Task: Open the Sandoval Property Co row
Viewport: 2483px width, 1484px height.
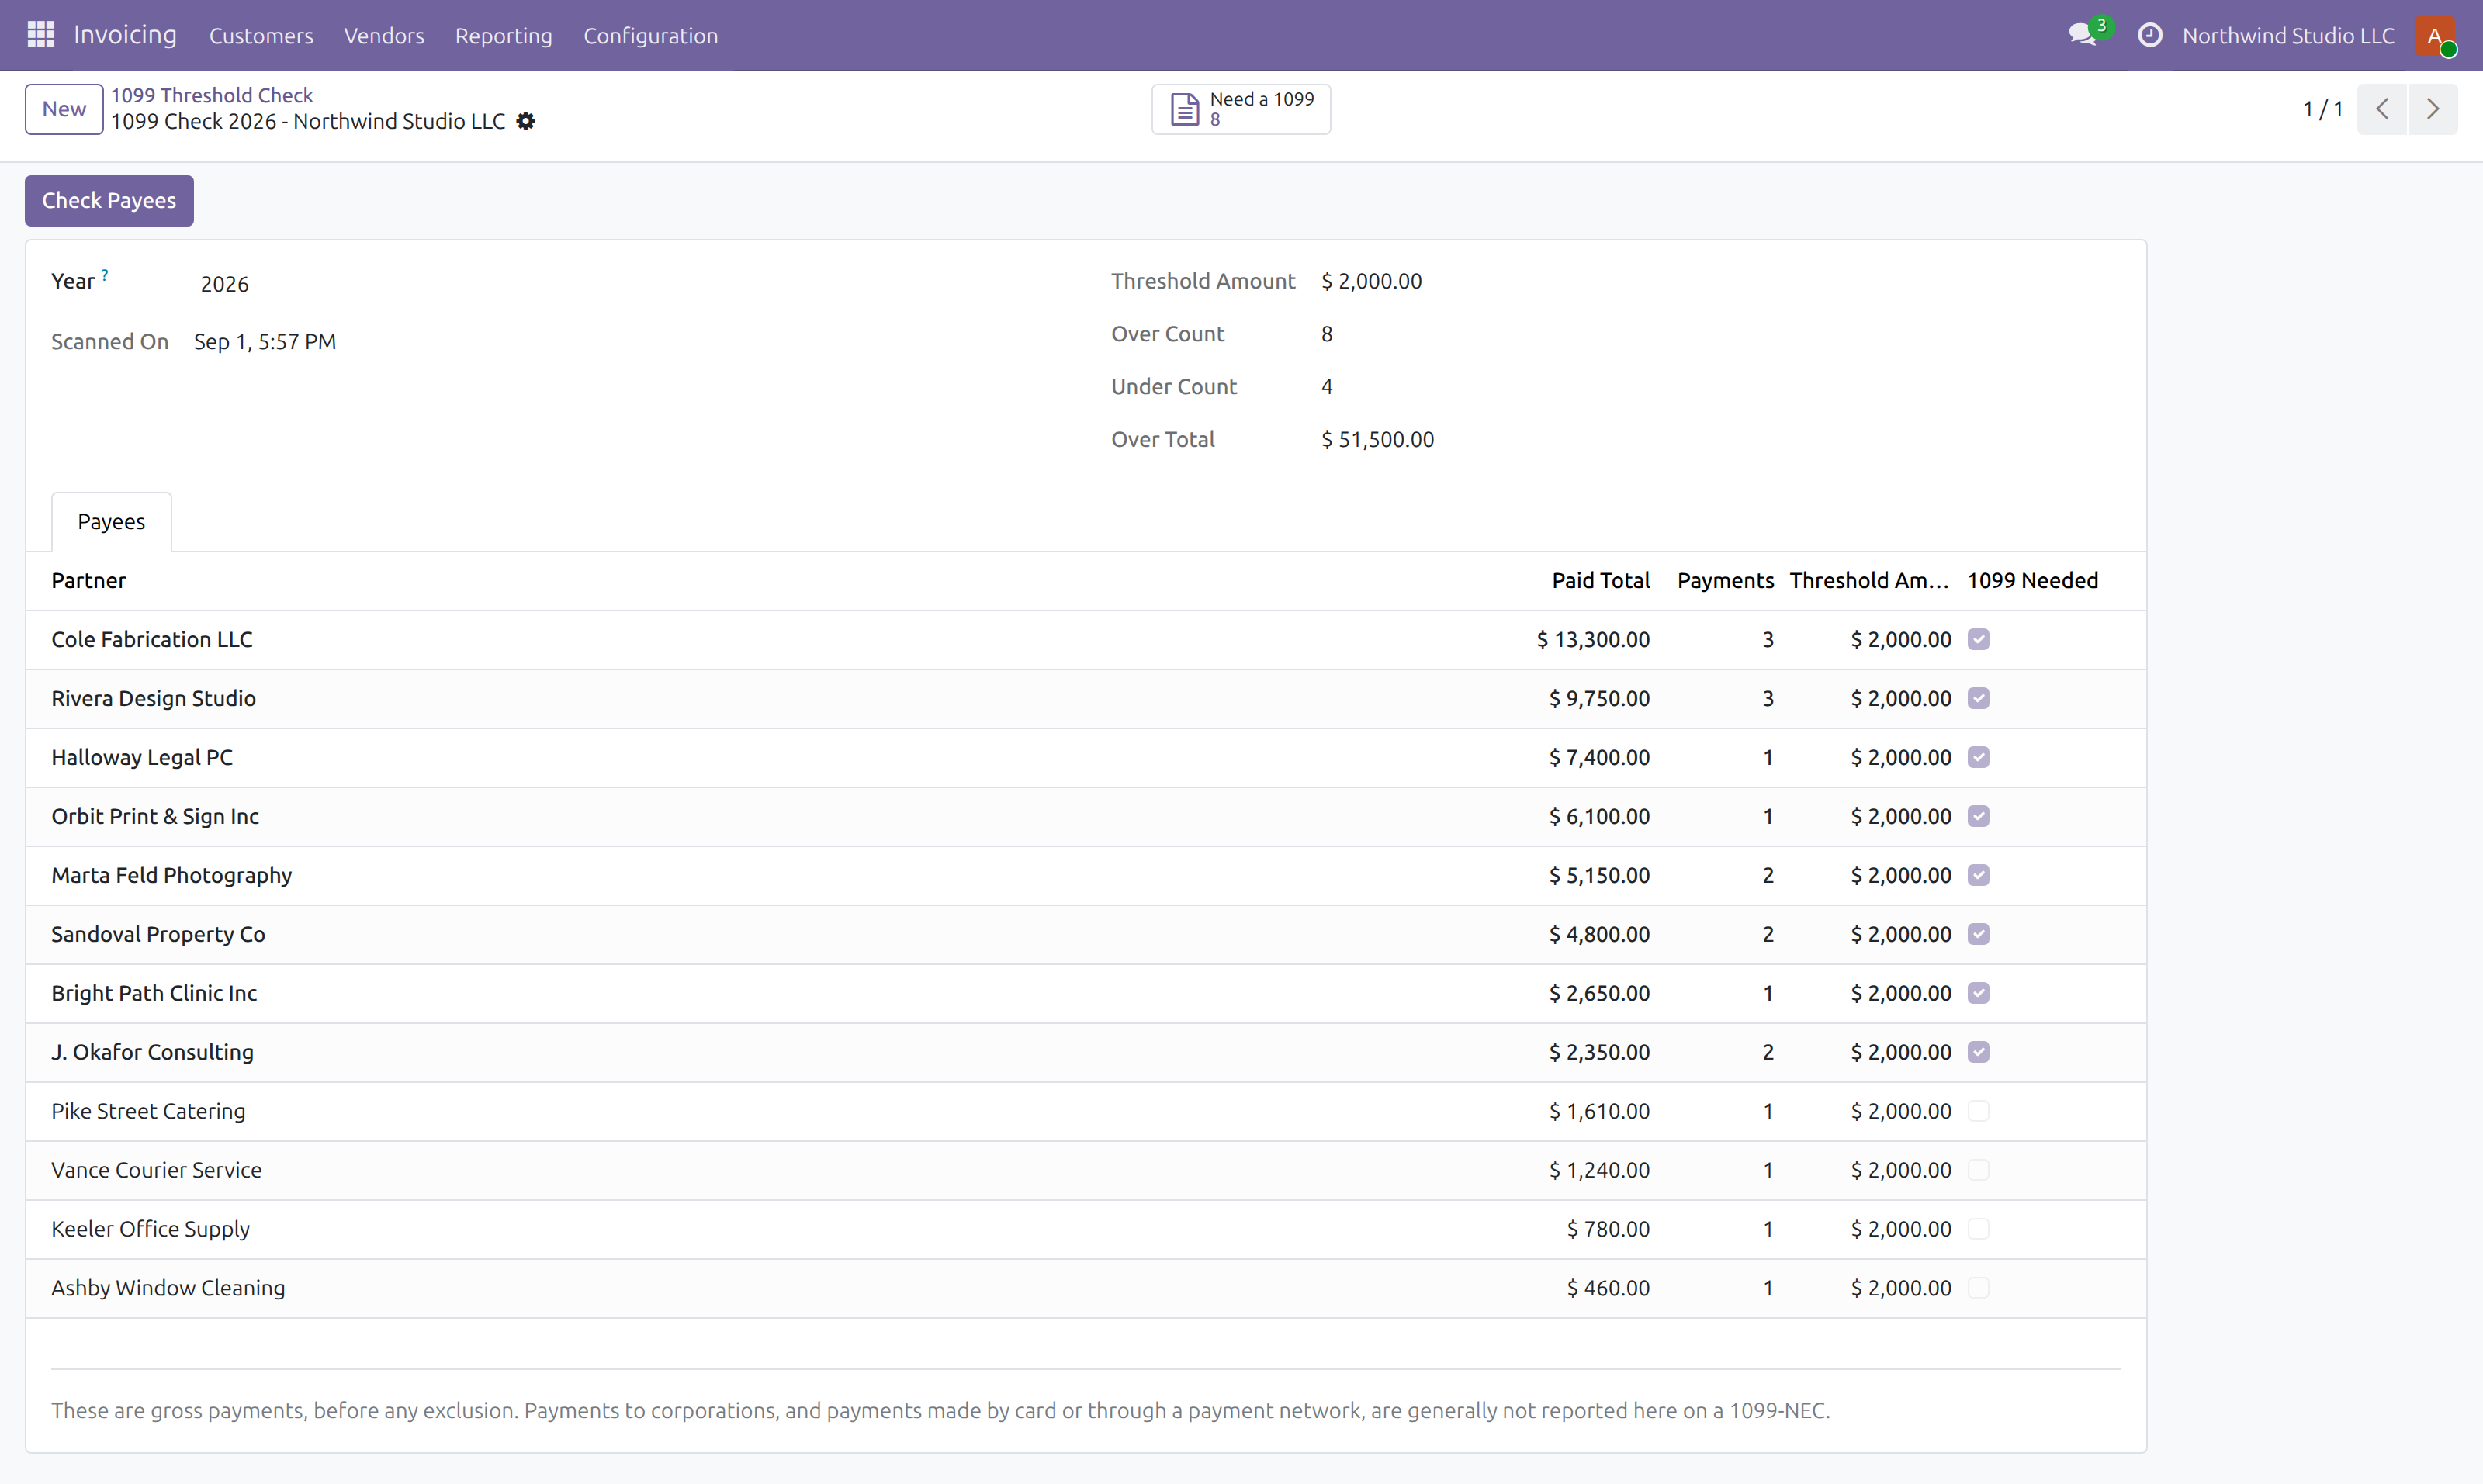Action: pyautogui.click(x=1086, y=935)
